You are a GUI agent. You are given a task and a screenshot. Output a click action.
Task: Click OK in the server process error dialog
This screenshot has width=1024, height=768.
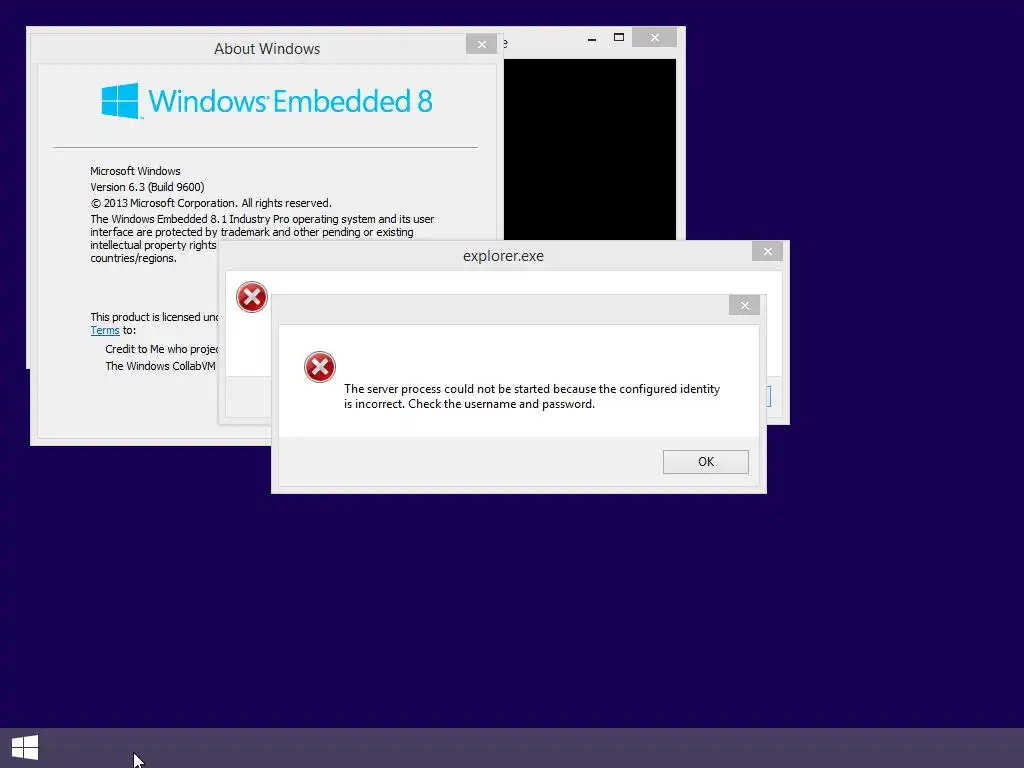705,462
